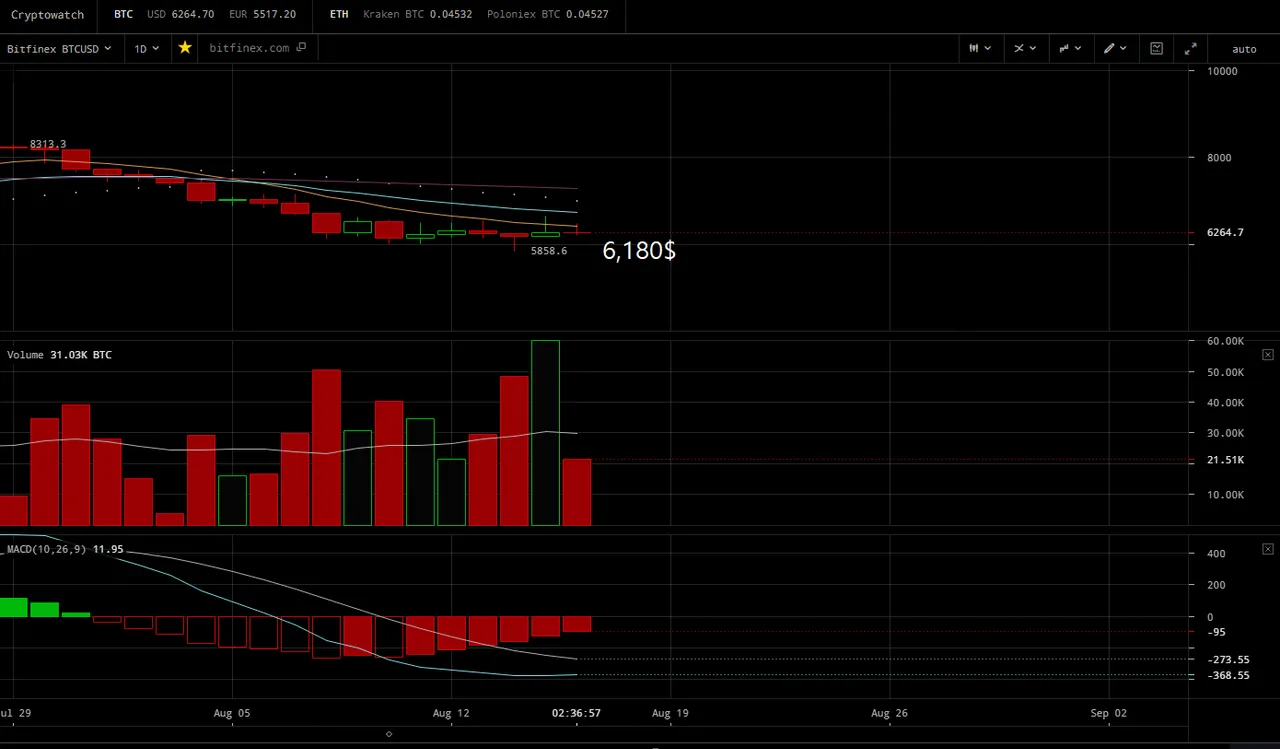Click the tallest green volume bar
The width and height of the screenshot is (1280, 749).
coord(545,433)
